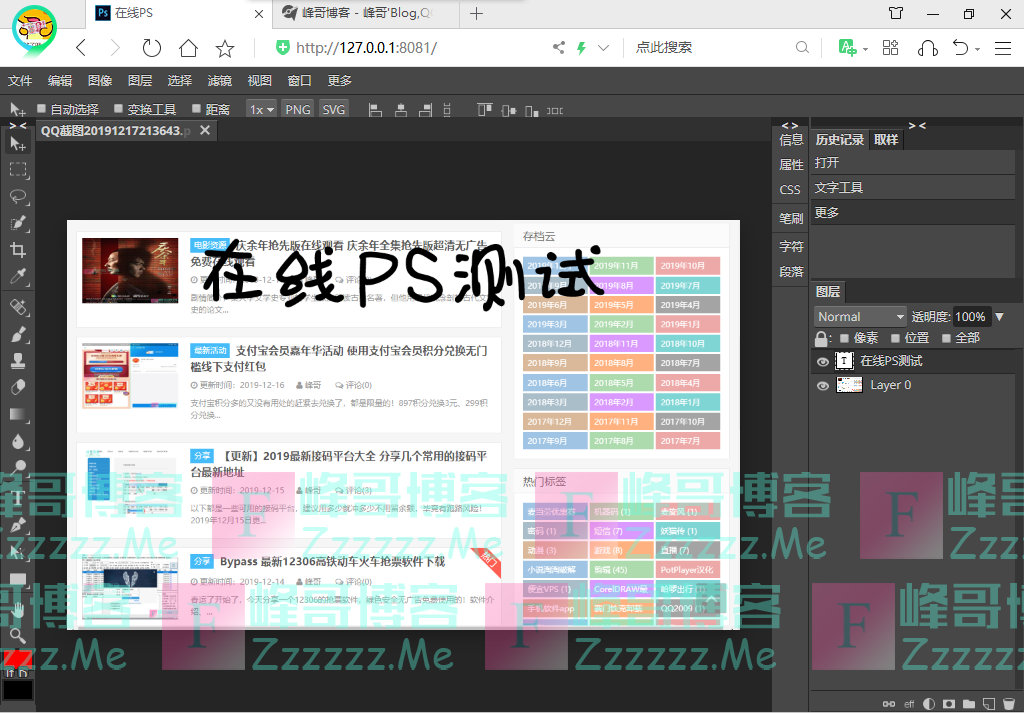This screenshot has width=1024, height=713.
Task: Select the Rectangle Select marquee tool
Action: (x=18, y=170)
